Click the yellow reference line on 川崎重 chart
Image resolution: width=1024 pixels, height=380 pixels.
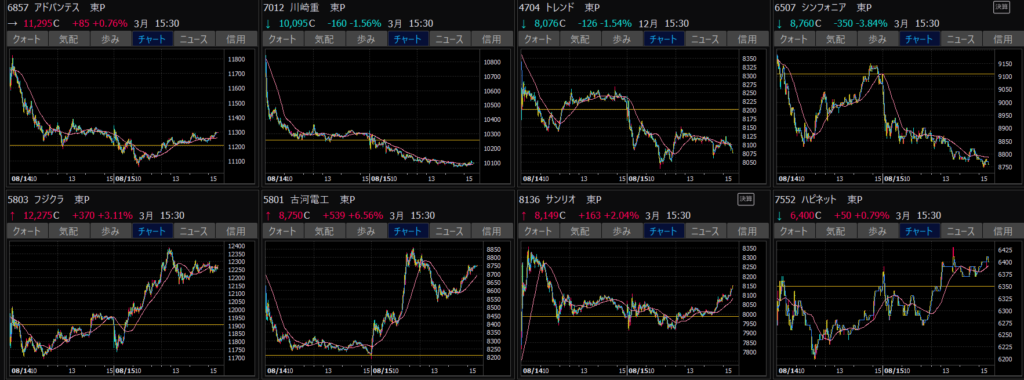[372, 140]
